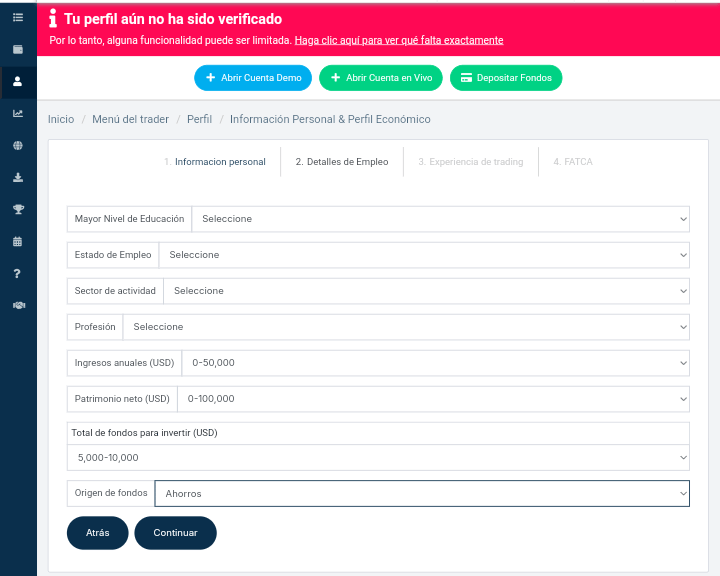
Task: Open the Perfil breadcrumb link
Action: pyautogui.click(x=199, y=119)
